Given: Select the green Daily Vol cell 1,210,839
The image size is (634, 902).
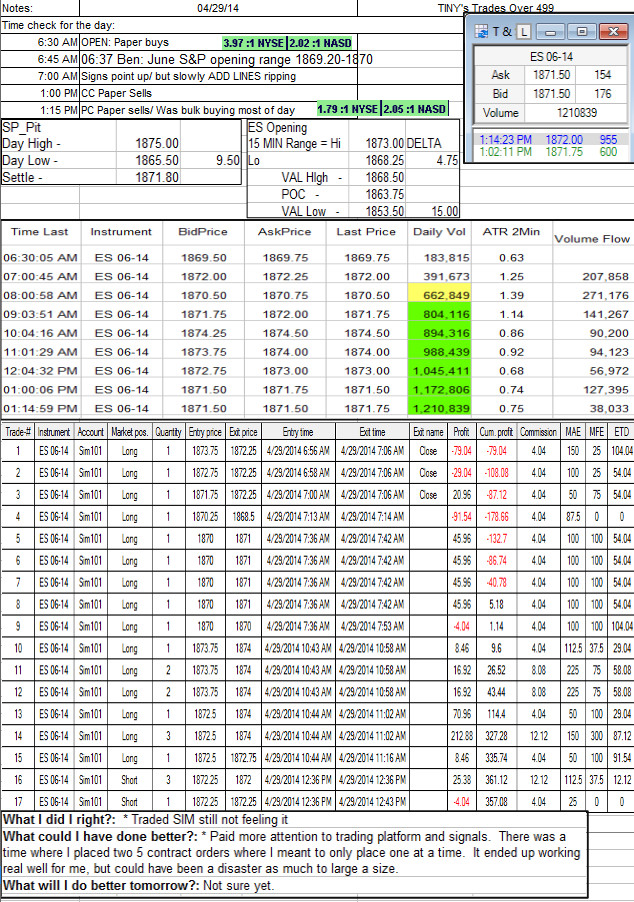Looking at the screenshot, I should click(x=439, y=408).
